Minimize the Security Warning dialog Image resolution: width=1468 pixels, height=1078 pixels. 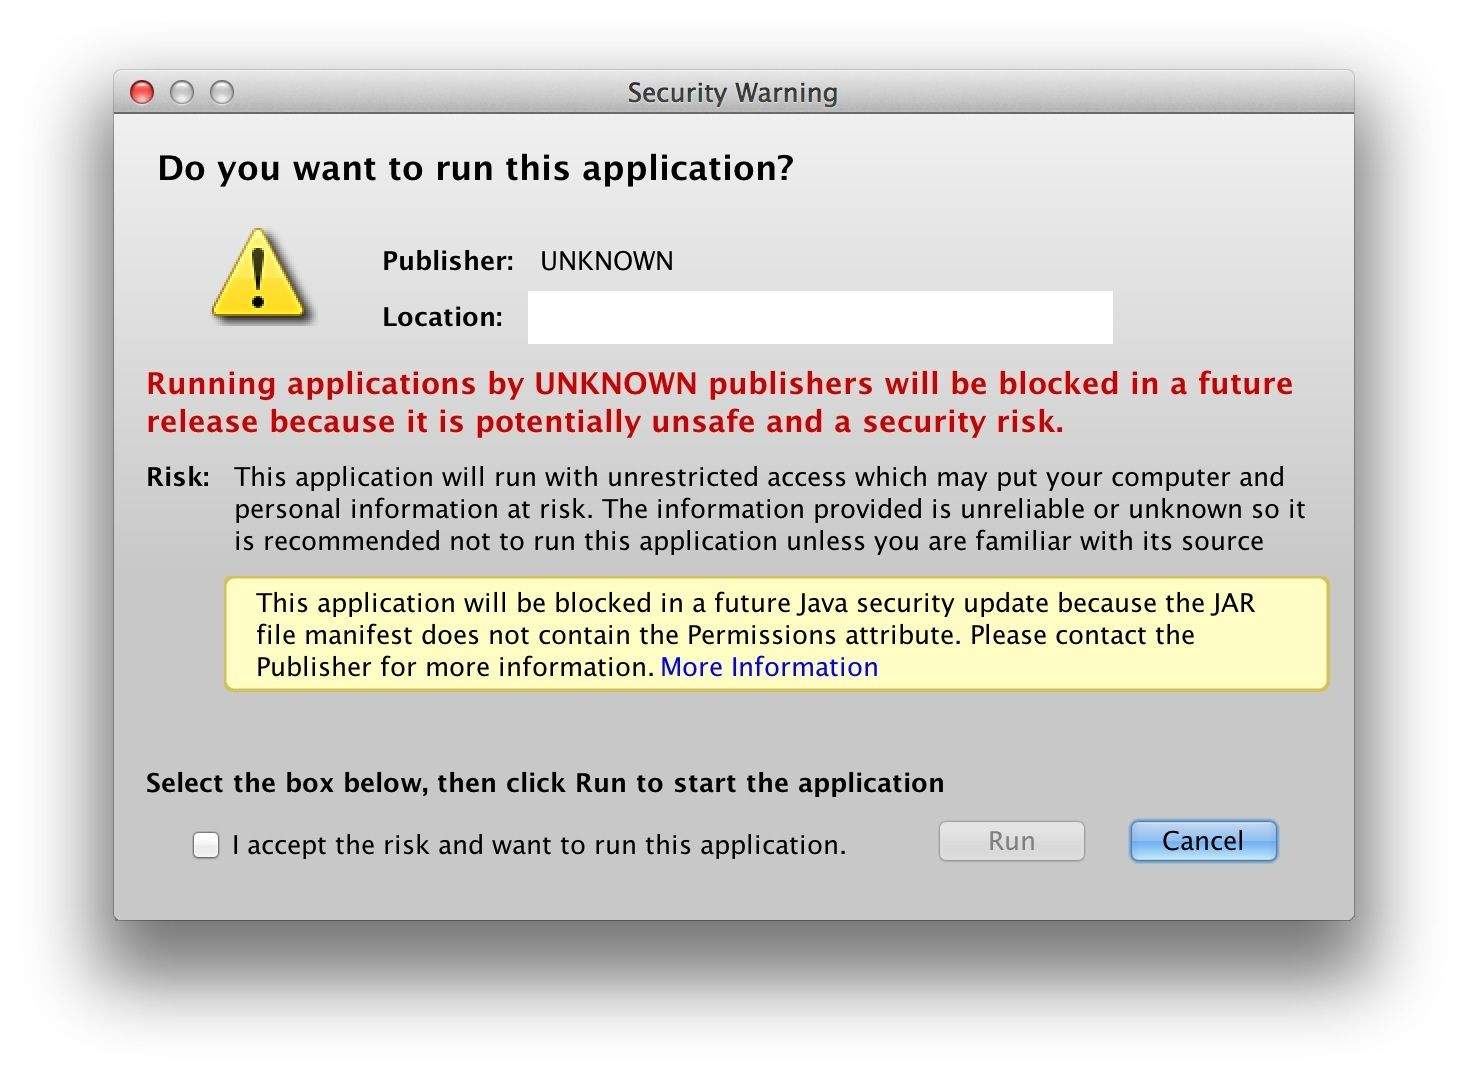[182, 93]
